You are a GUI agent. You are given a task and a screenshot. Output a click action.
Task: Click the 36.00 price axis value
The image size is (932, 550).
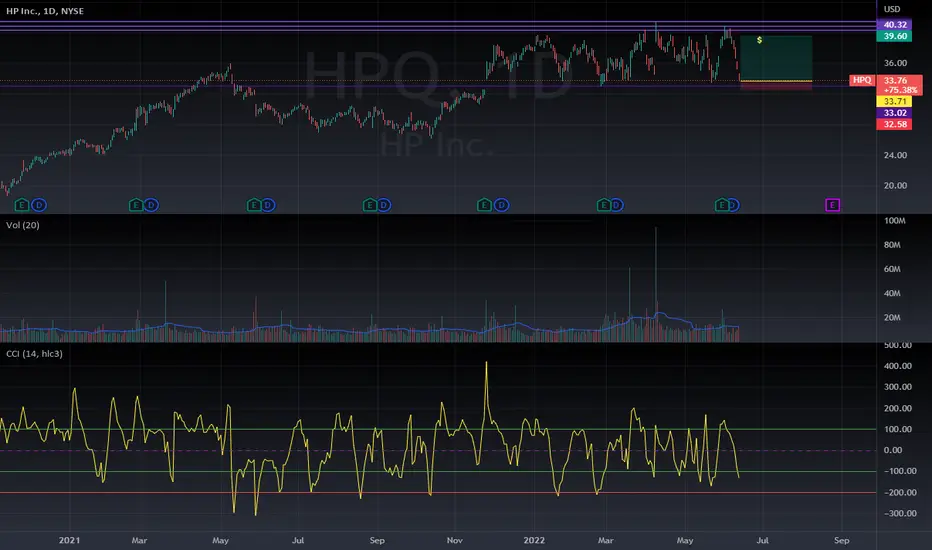coord(895,63)
